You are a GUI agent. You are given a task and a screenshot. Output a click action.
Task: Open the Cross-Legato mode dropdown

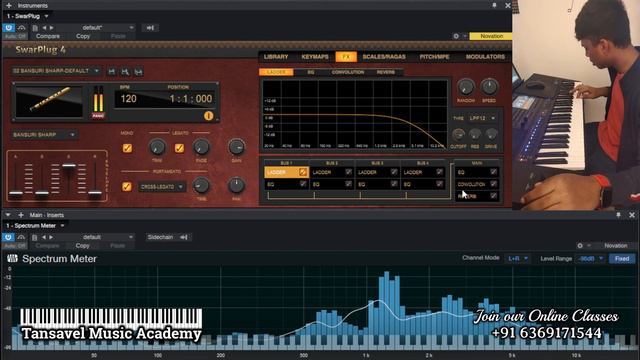click(162, 187)
